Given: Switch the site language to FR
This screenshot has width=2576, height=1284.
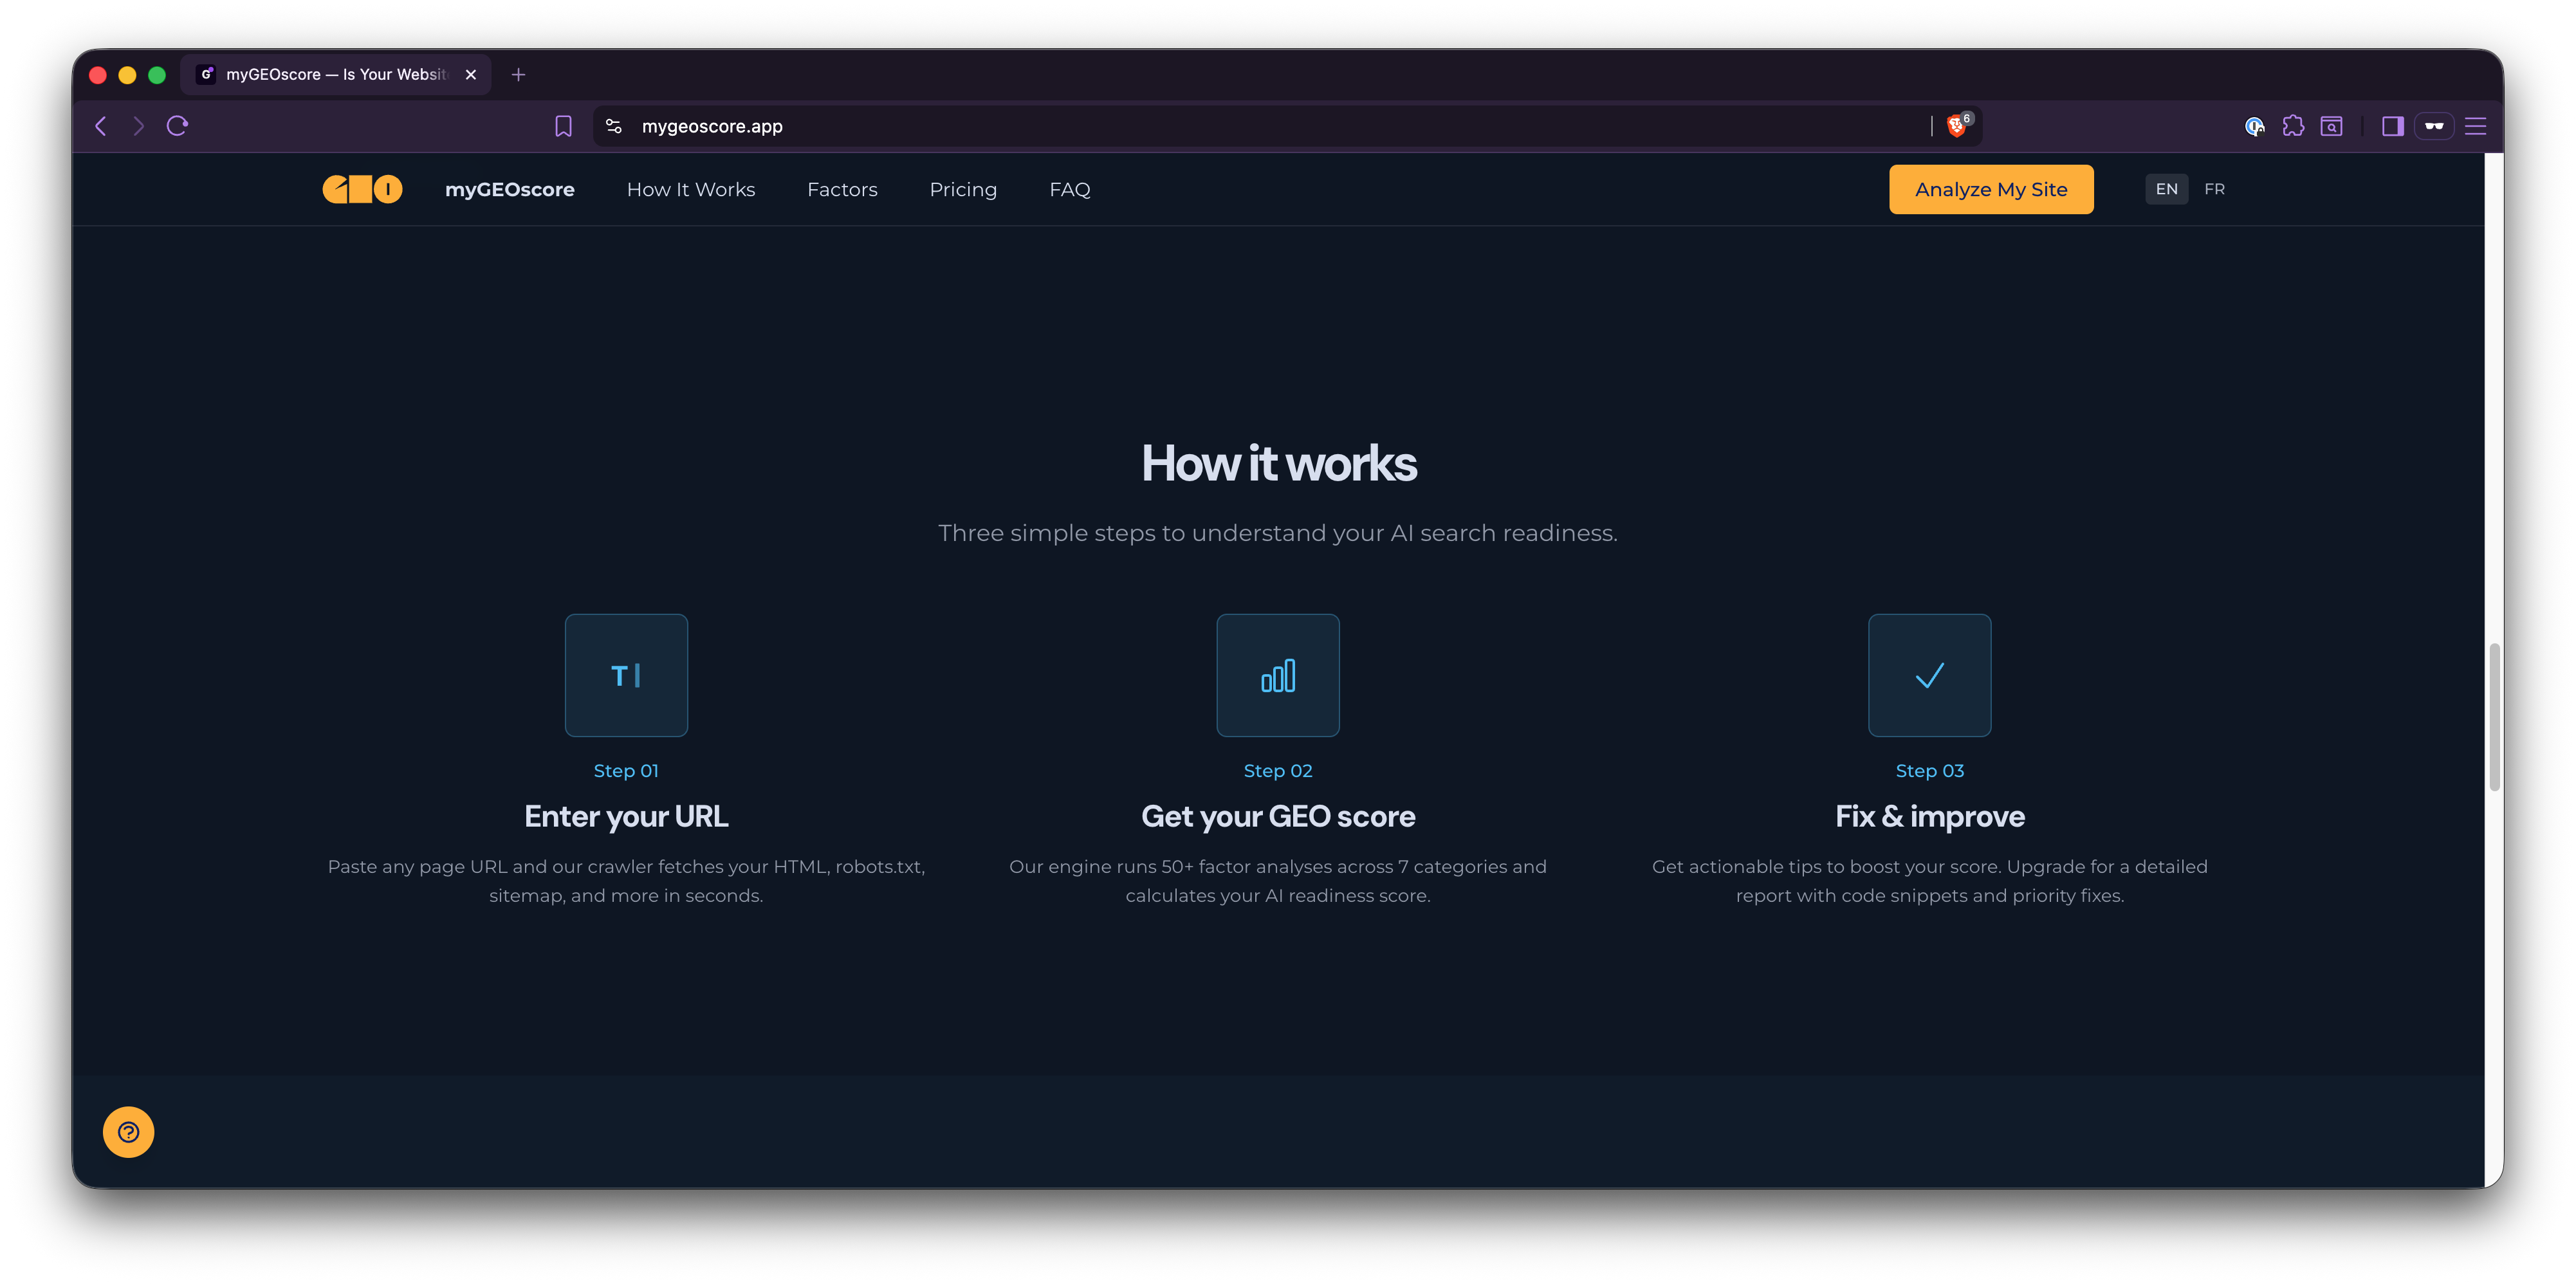Looking at the screenshot, I should coord(2214,189).
